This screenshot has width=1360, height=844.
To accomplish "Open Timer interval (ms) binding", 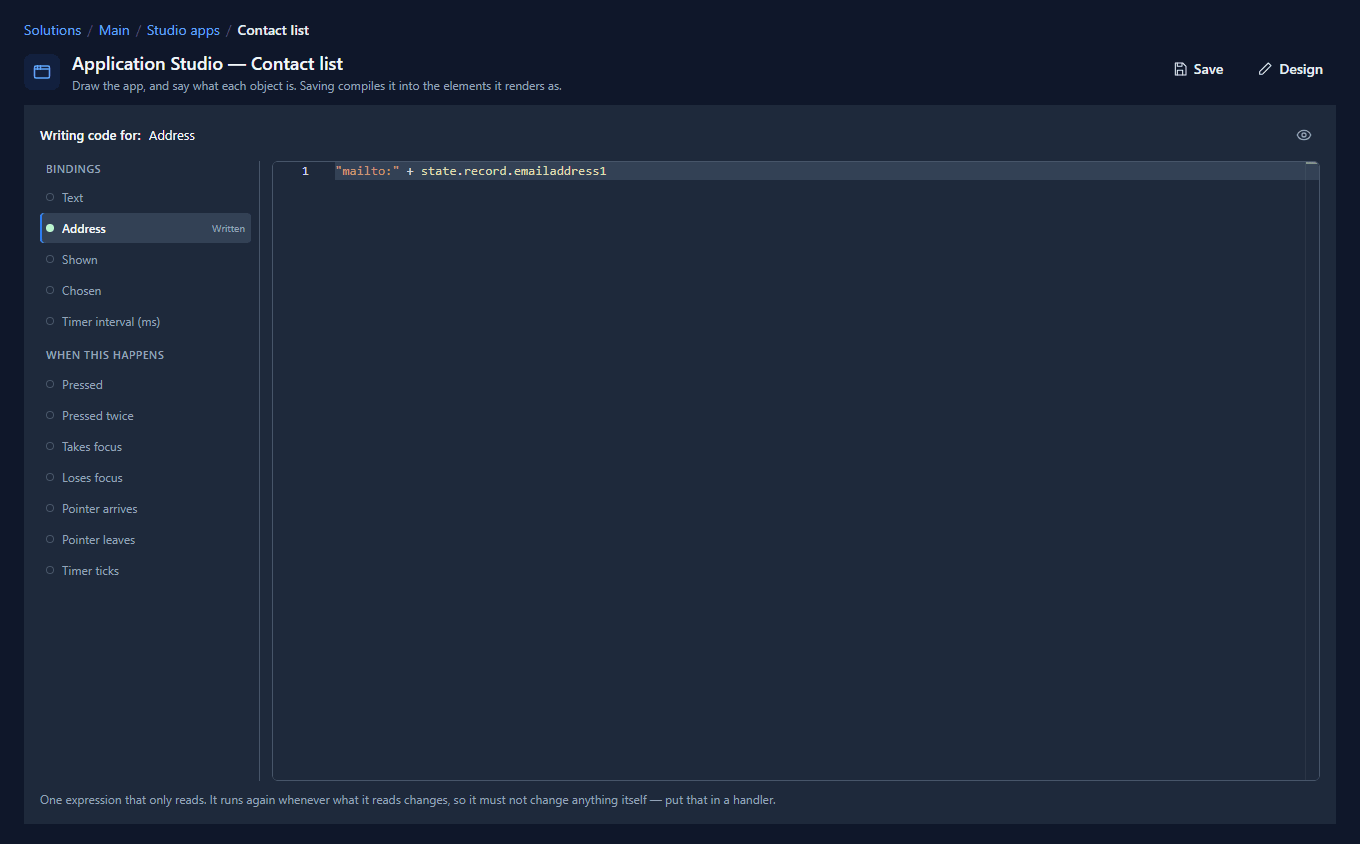I will pyautogui.click(x=145, y=322).
